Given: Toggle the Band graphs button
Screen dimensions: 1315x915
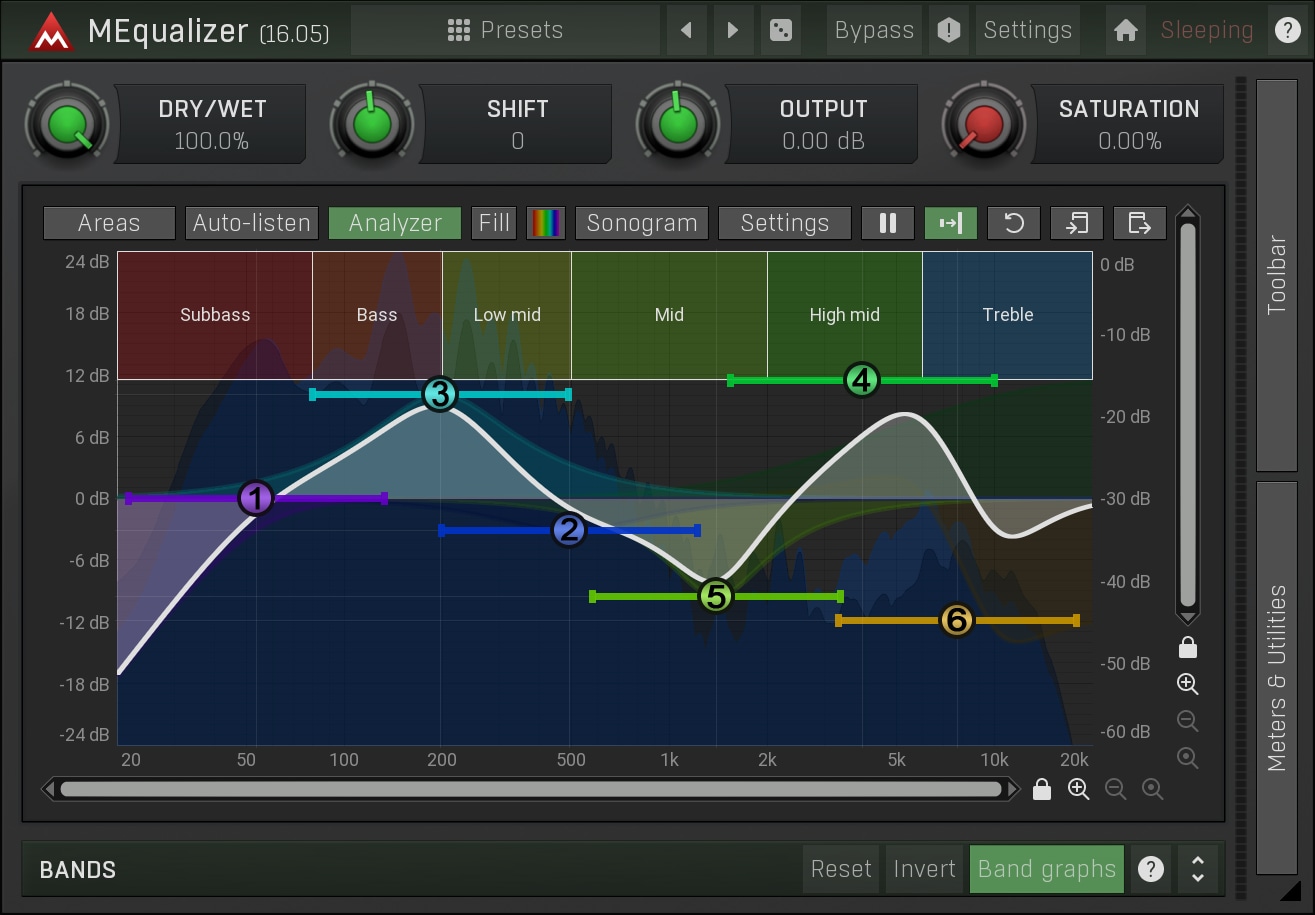Looking at the screenshot, I should click(1047, 869).
